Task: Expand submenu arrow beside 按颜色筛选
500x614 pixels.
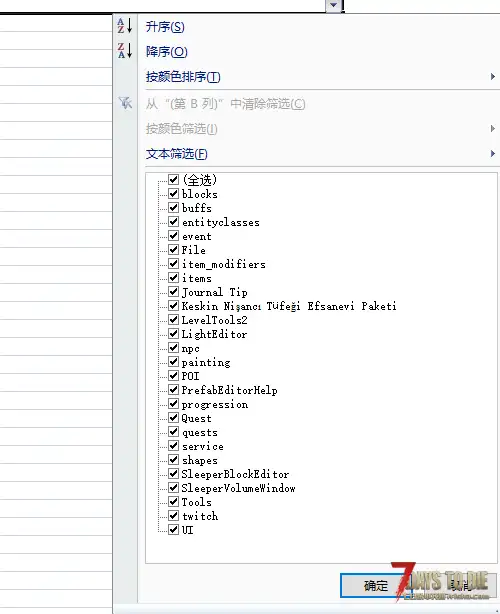Action: [x=493, y=128]
